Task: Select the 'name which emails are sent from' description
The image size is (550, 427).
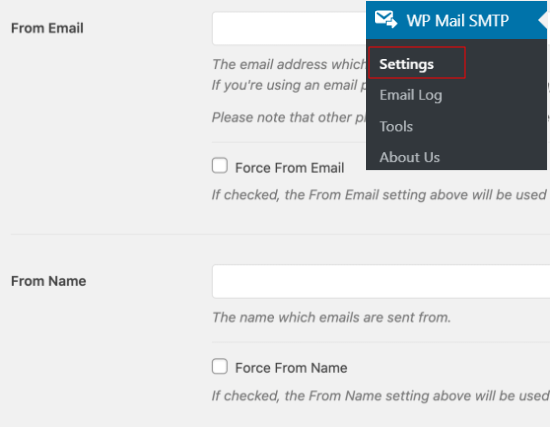Action: [331, 317]
